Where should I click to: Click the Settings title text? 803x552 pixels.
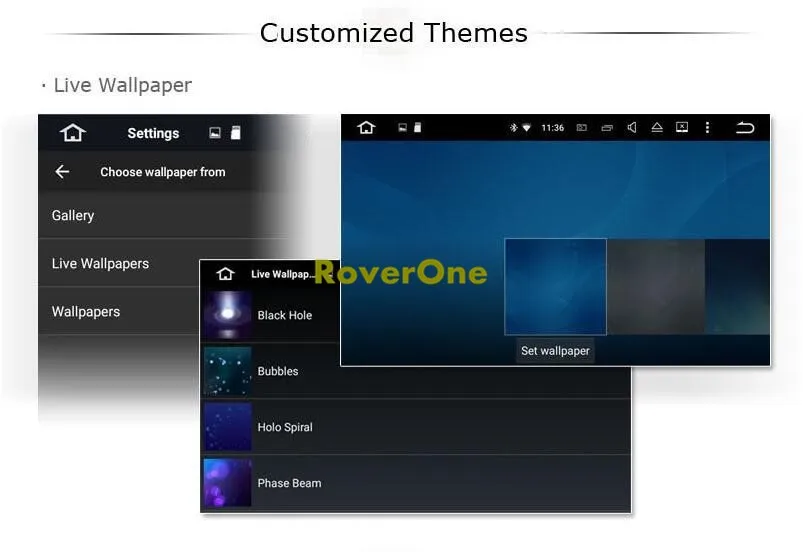(153, 133)
